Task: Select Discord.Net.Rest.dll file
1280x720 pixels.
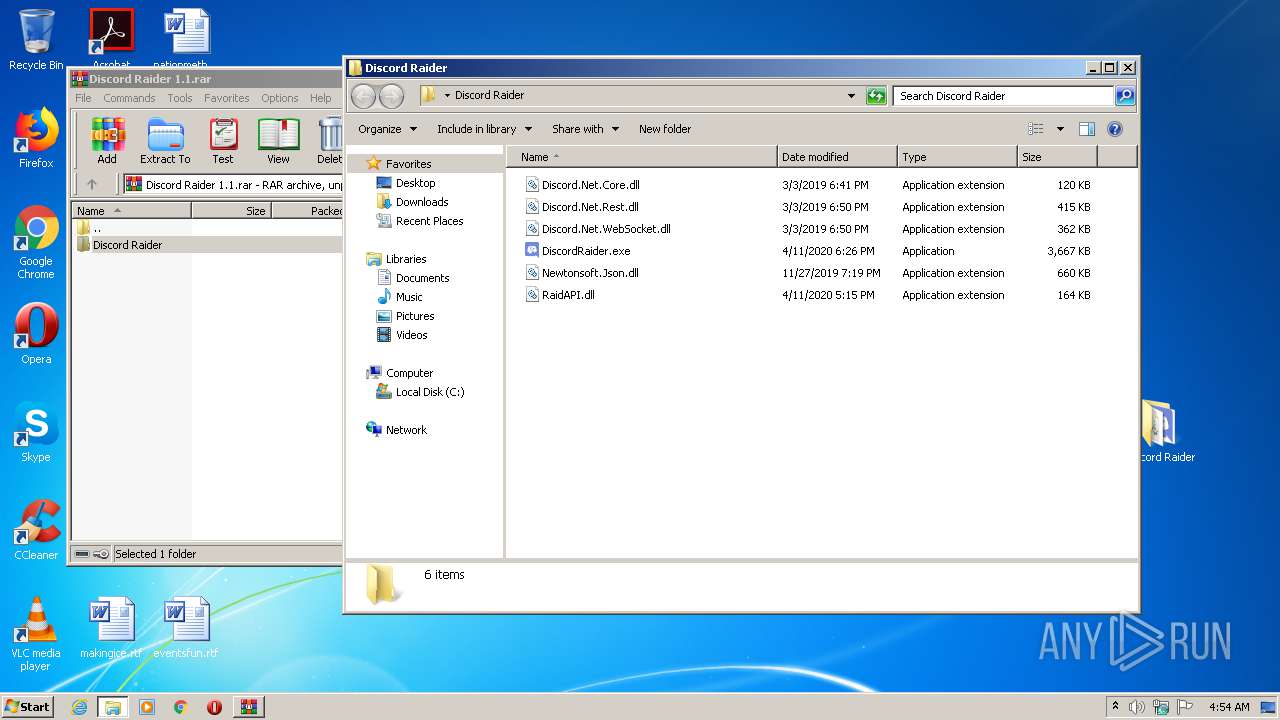Action: (590, 207)
